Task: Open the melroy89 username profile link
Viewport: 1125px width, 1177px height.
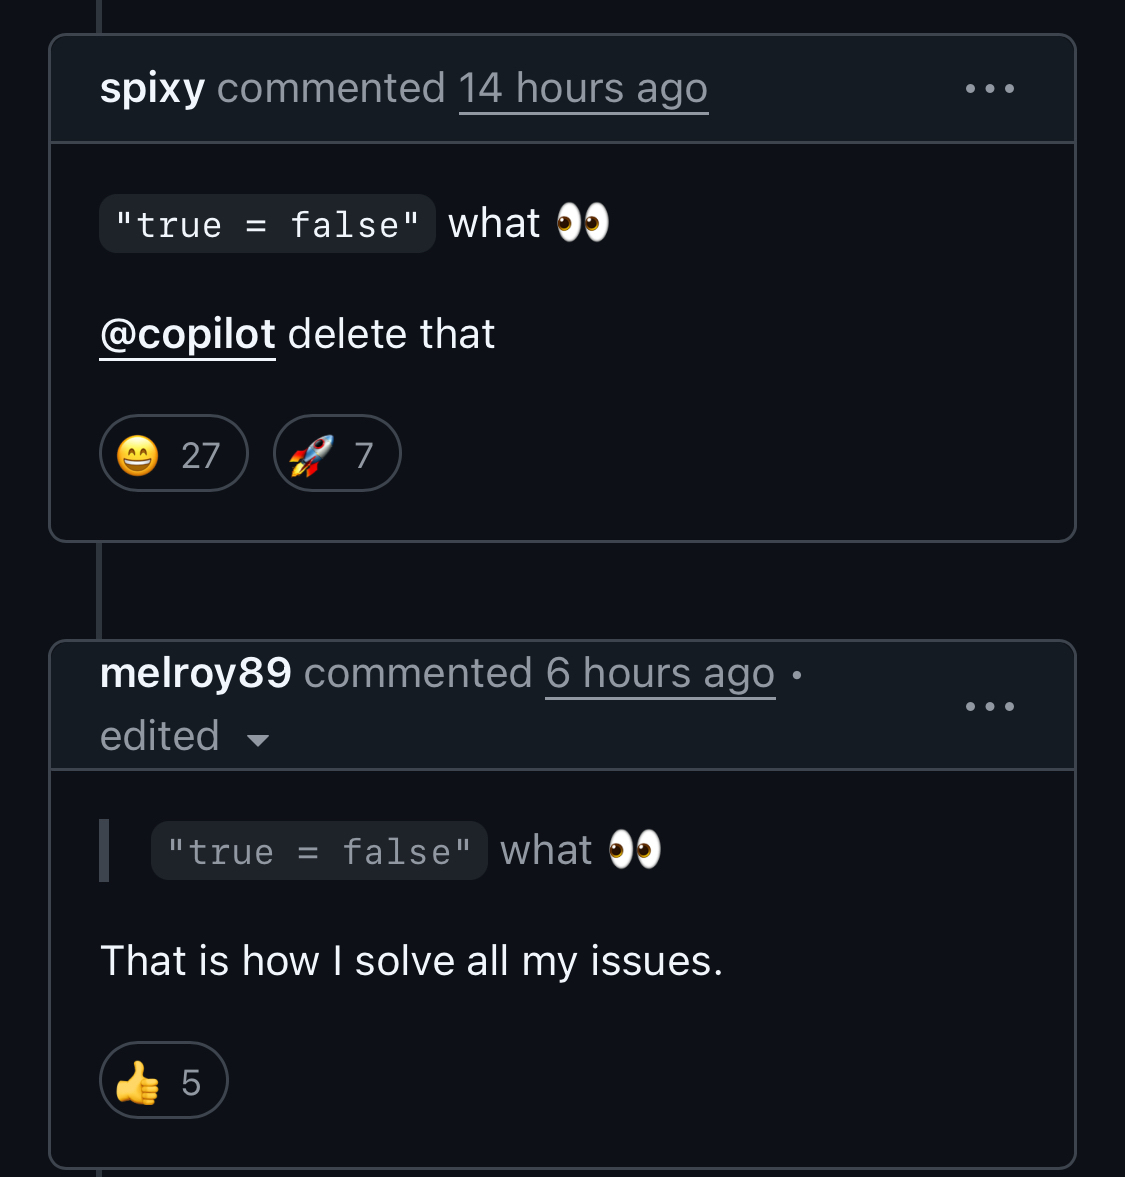Action: pyautogui.click(x=196, y=673)
